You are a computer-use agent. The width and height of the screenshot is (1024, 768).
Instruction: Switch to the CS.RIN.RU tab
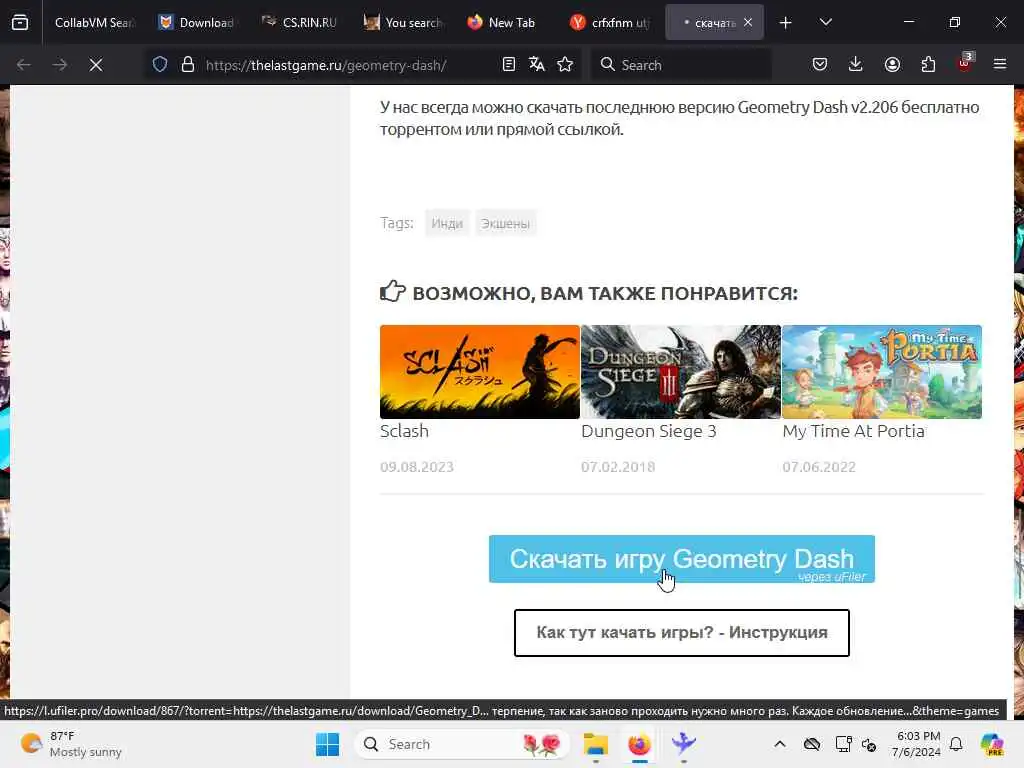click(300, 22)
